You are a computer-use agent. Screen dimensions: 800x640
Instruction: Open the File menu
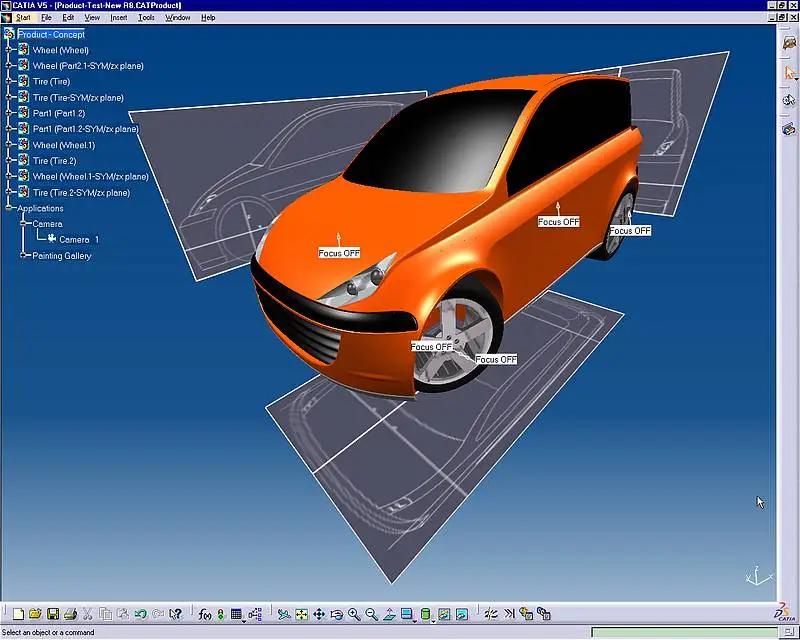[x=46, y=17]
